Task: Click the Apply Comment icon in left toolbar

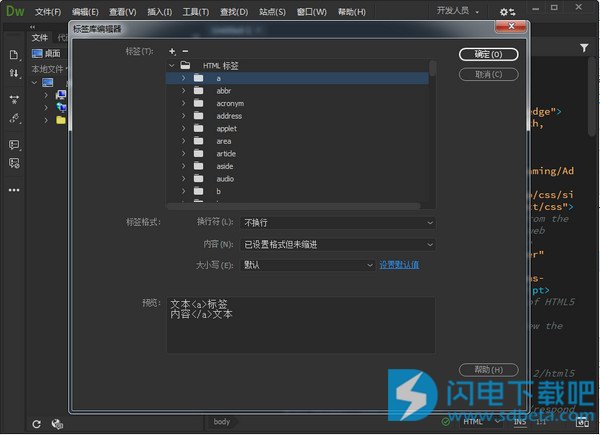Action: [14, 145]
